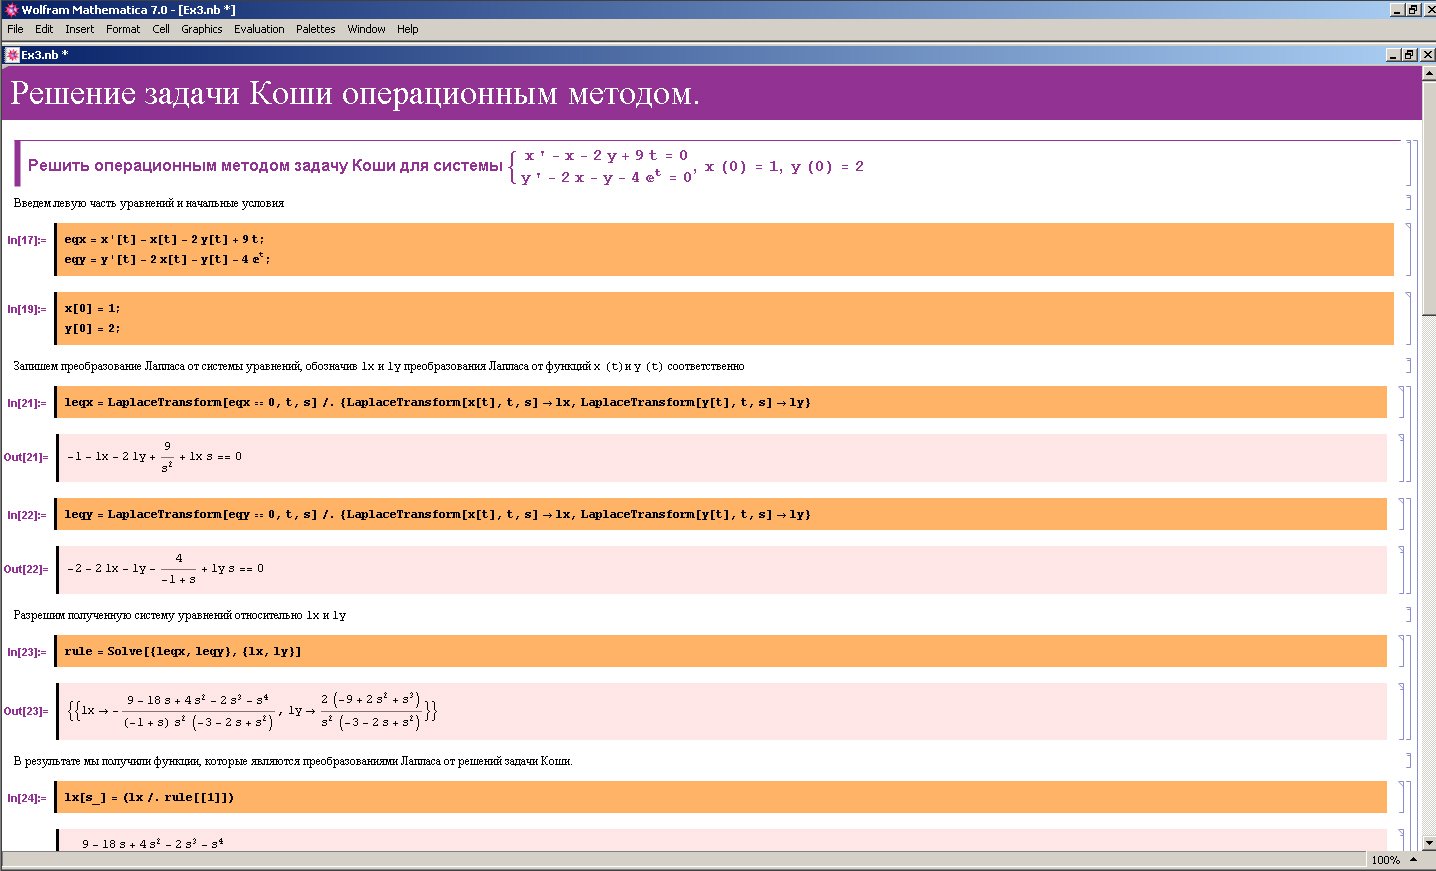Select cell bracket of the purple title cell
The height and width of the screenshot is (871, 1436).
pos(1408,164)
